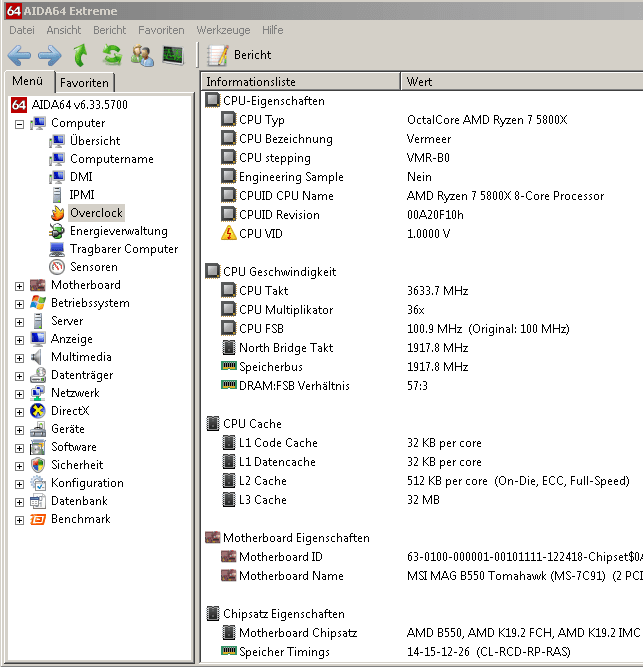Image resolution: width=643 pixels, height=667 pixels.
Task: Switch to the Menü sidebar tab
Action: [28, 81]
